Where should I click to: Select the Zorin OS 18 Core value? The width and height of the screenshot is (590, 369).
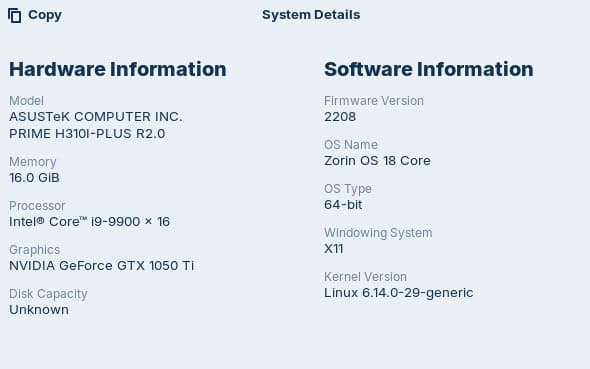click(377, 161)
